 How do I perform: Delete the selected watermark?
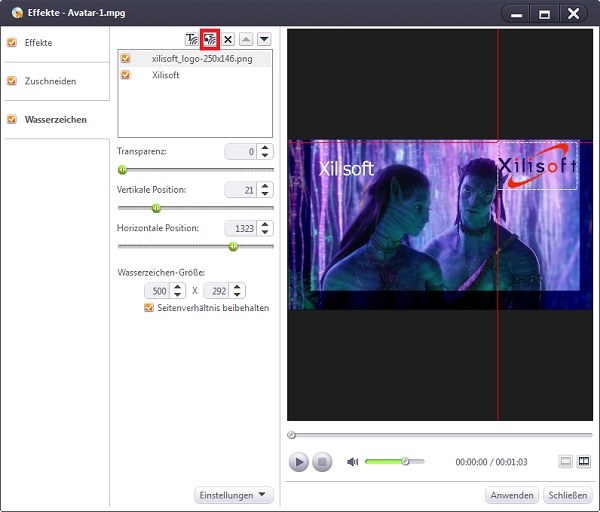pos(228,39)
